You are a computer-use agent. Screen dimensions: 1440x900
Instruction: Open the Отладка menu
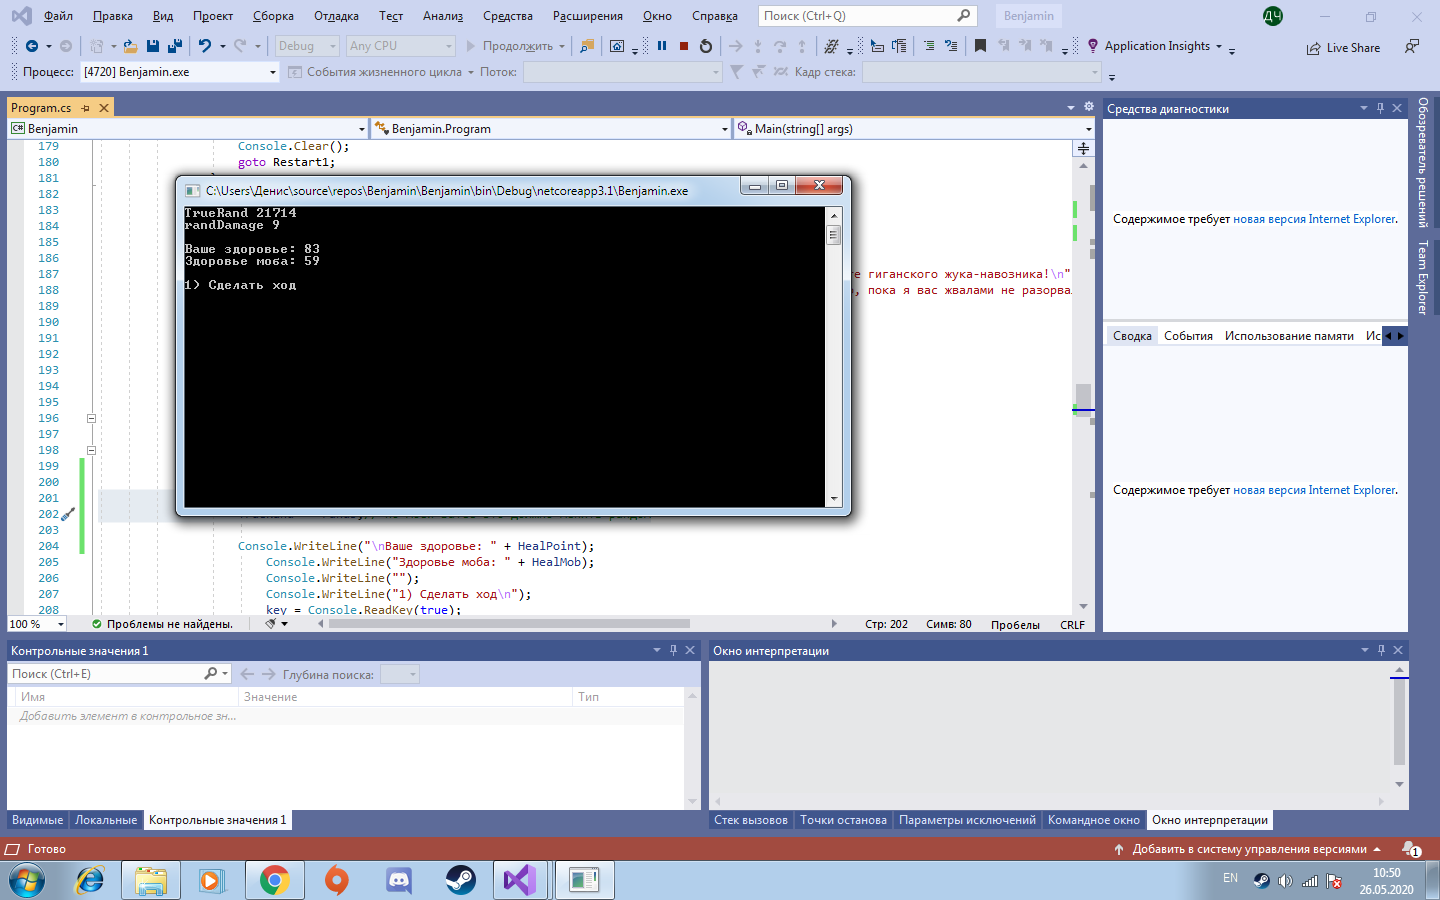(x=336, y=16)
